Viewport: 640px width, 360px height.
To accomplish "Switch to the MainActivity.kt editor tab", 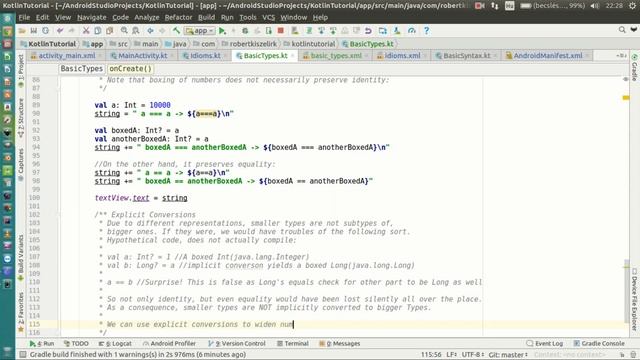I will [x=142, y=56].
